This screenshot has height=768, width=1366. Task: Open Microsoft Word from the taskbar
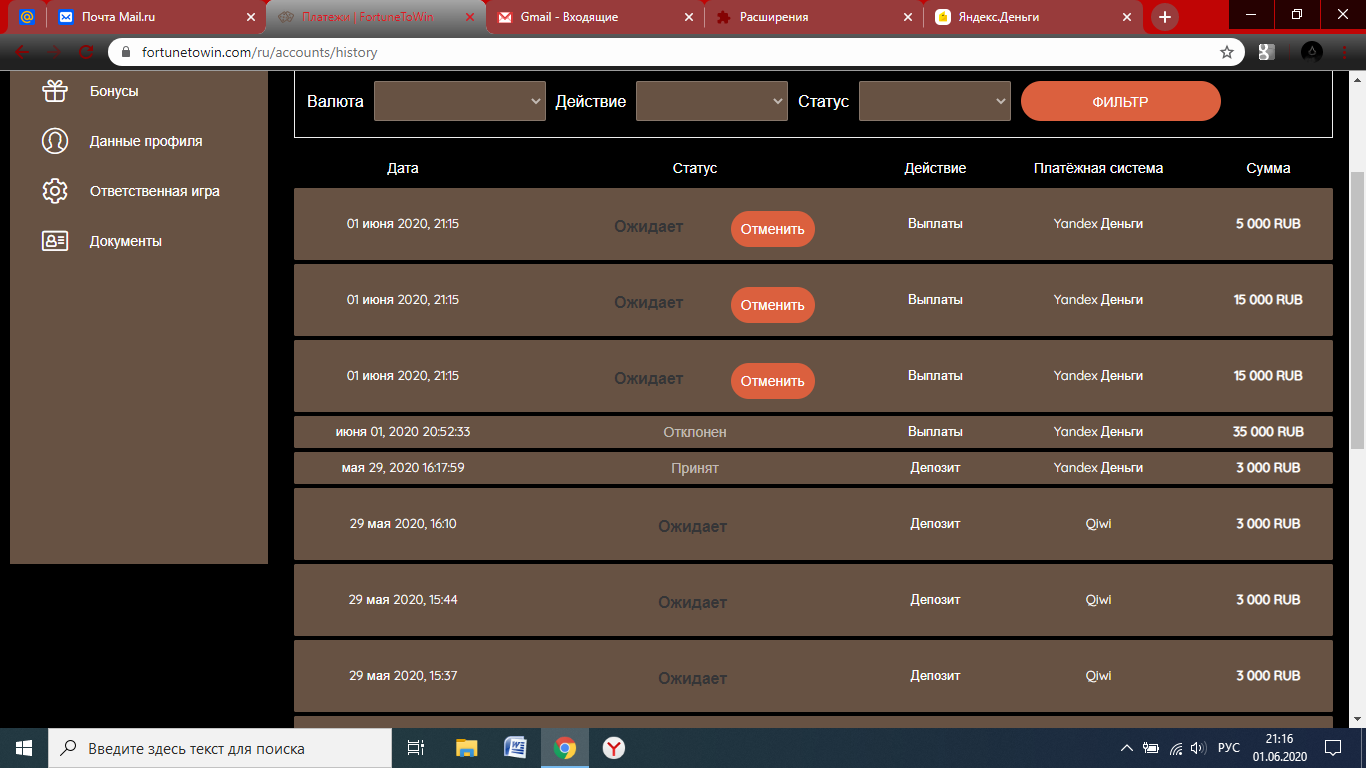[516, 748]
